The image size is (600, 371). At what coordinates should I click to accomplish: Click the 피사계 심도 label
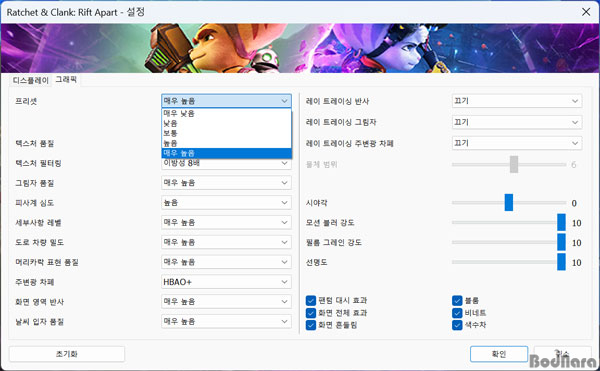34,203
